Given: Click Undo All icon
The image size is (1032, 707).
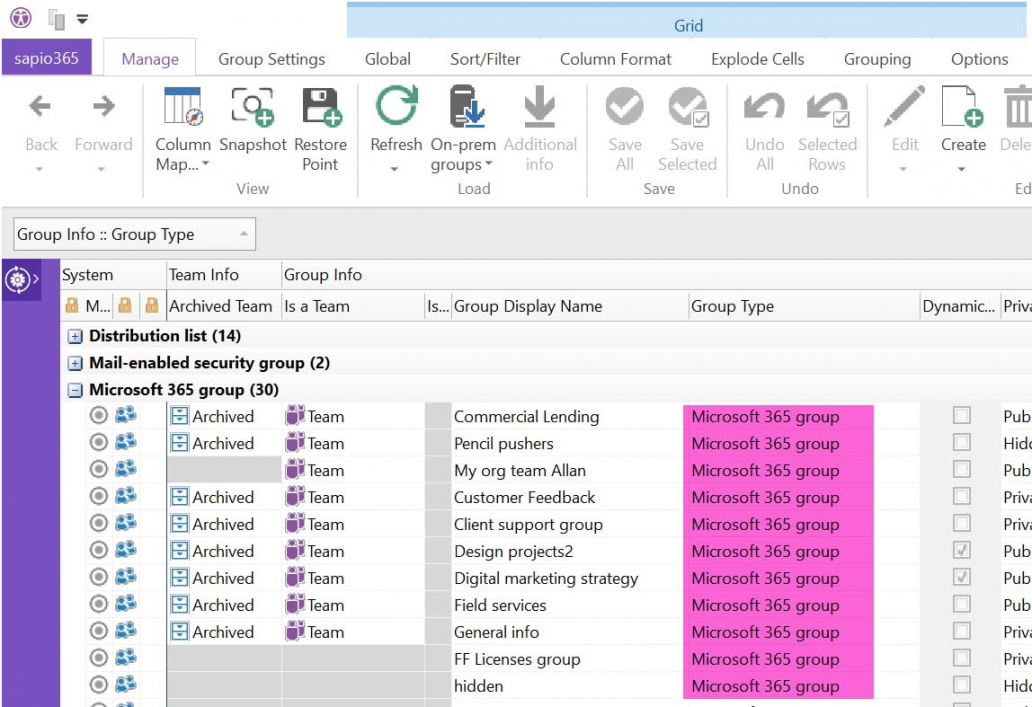Looking at the screenshot, I should [x=763, y=106].
